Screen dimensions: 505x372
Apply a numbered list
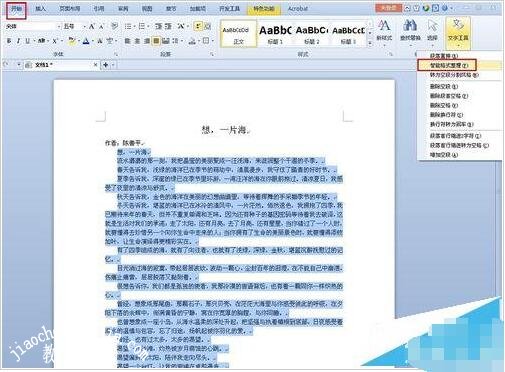[x=141, y=26]
